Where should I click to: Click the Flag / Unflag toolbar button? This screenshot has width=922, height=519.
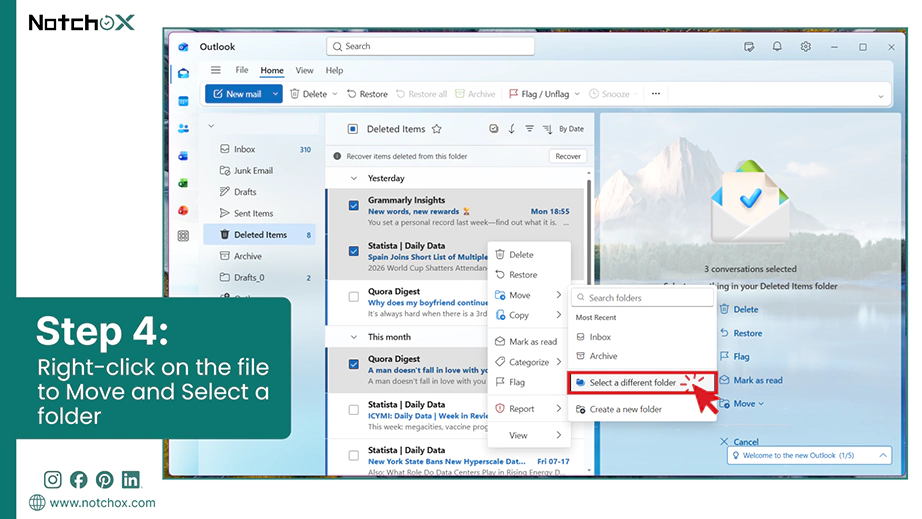coord(539,94)
